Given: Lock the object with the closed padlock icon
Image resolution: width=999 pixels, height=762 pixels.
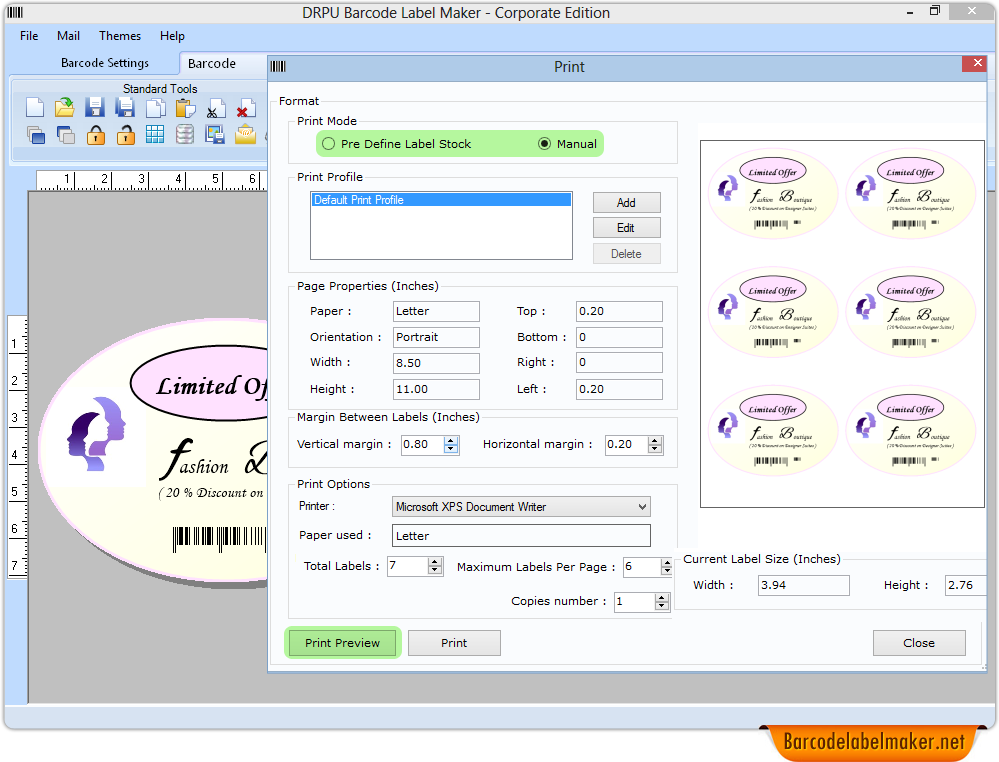Looking at the screenshot, I should (96, 134).
